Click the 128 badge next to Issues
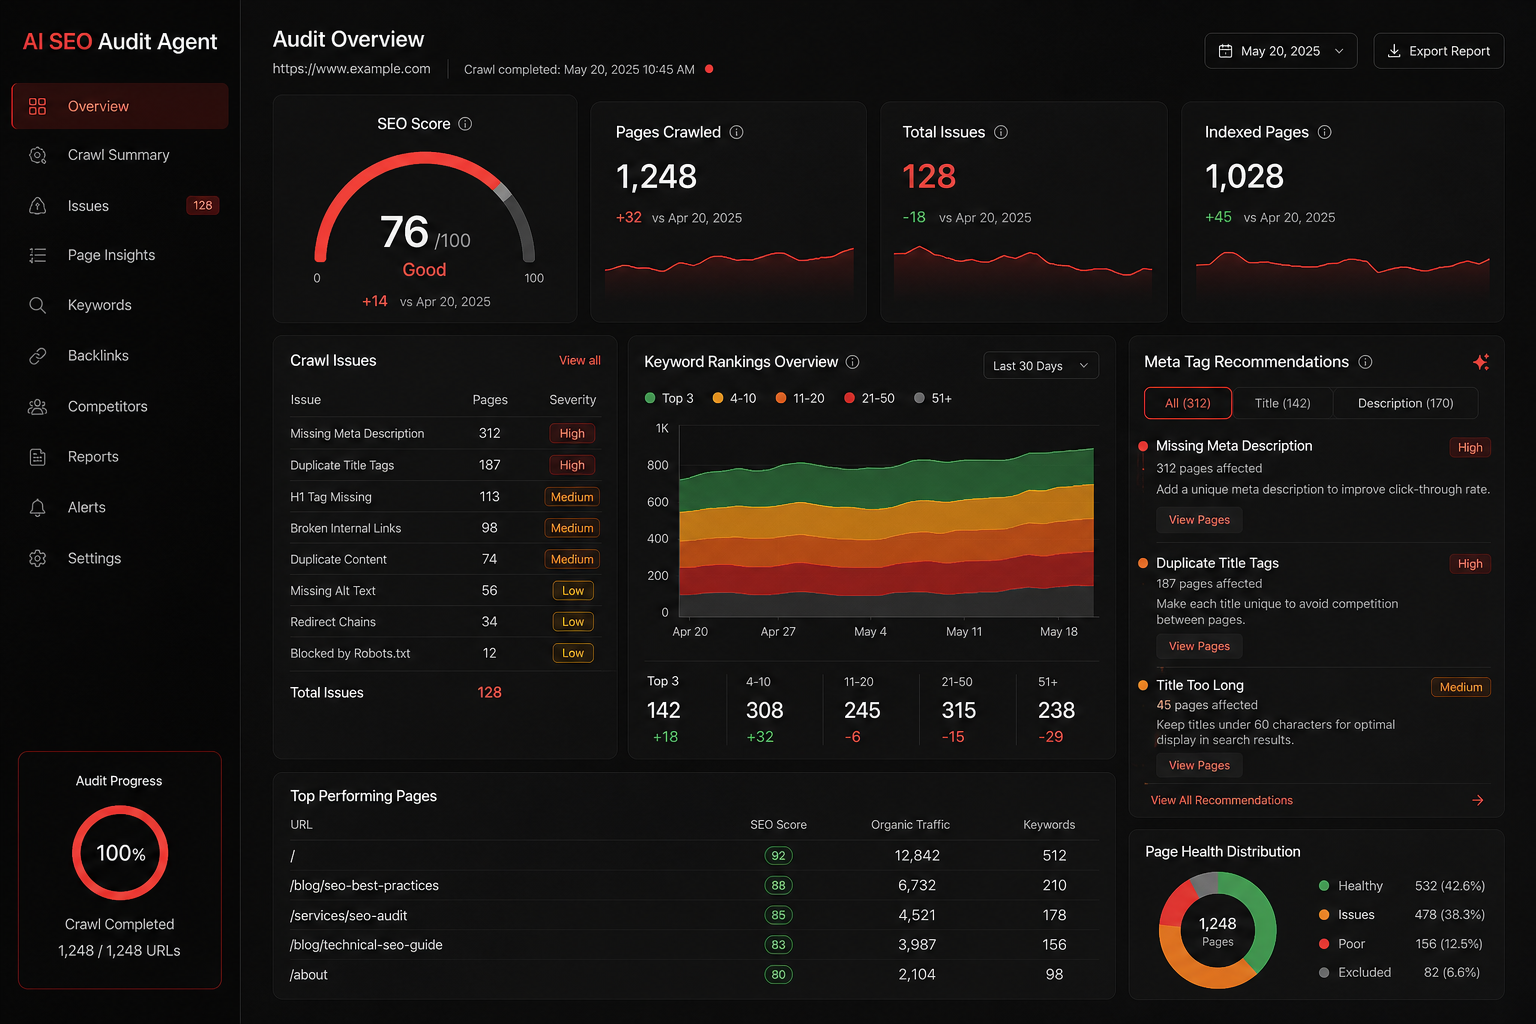 click(202, 205)
